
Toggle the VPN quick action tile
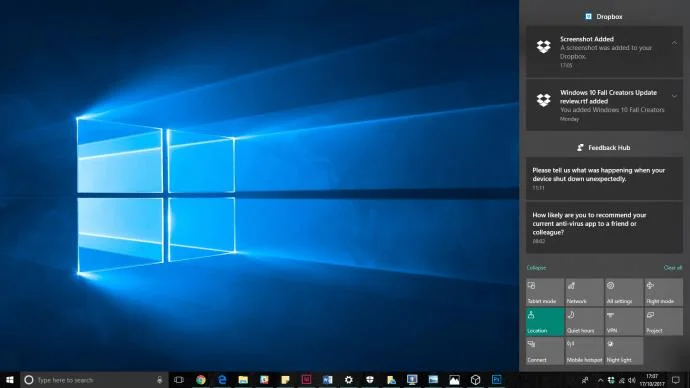[x=624, y=322]
